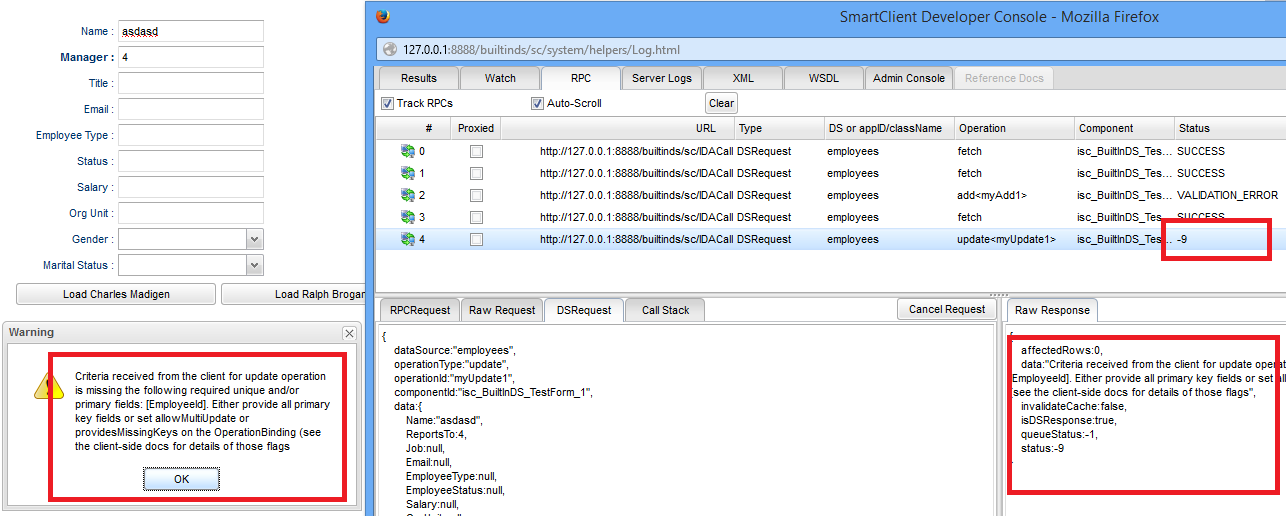Switch to the Server Logs tab
1286x516 pixels.
click(661, 78)
